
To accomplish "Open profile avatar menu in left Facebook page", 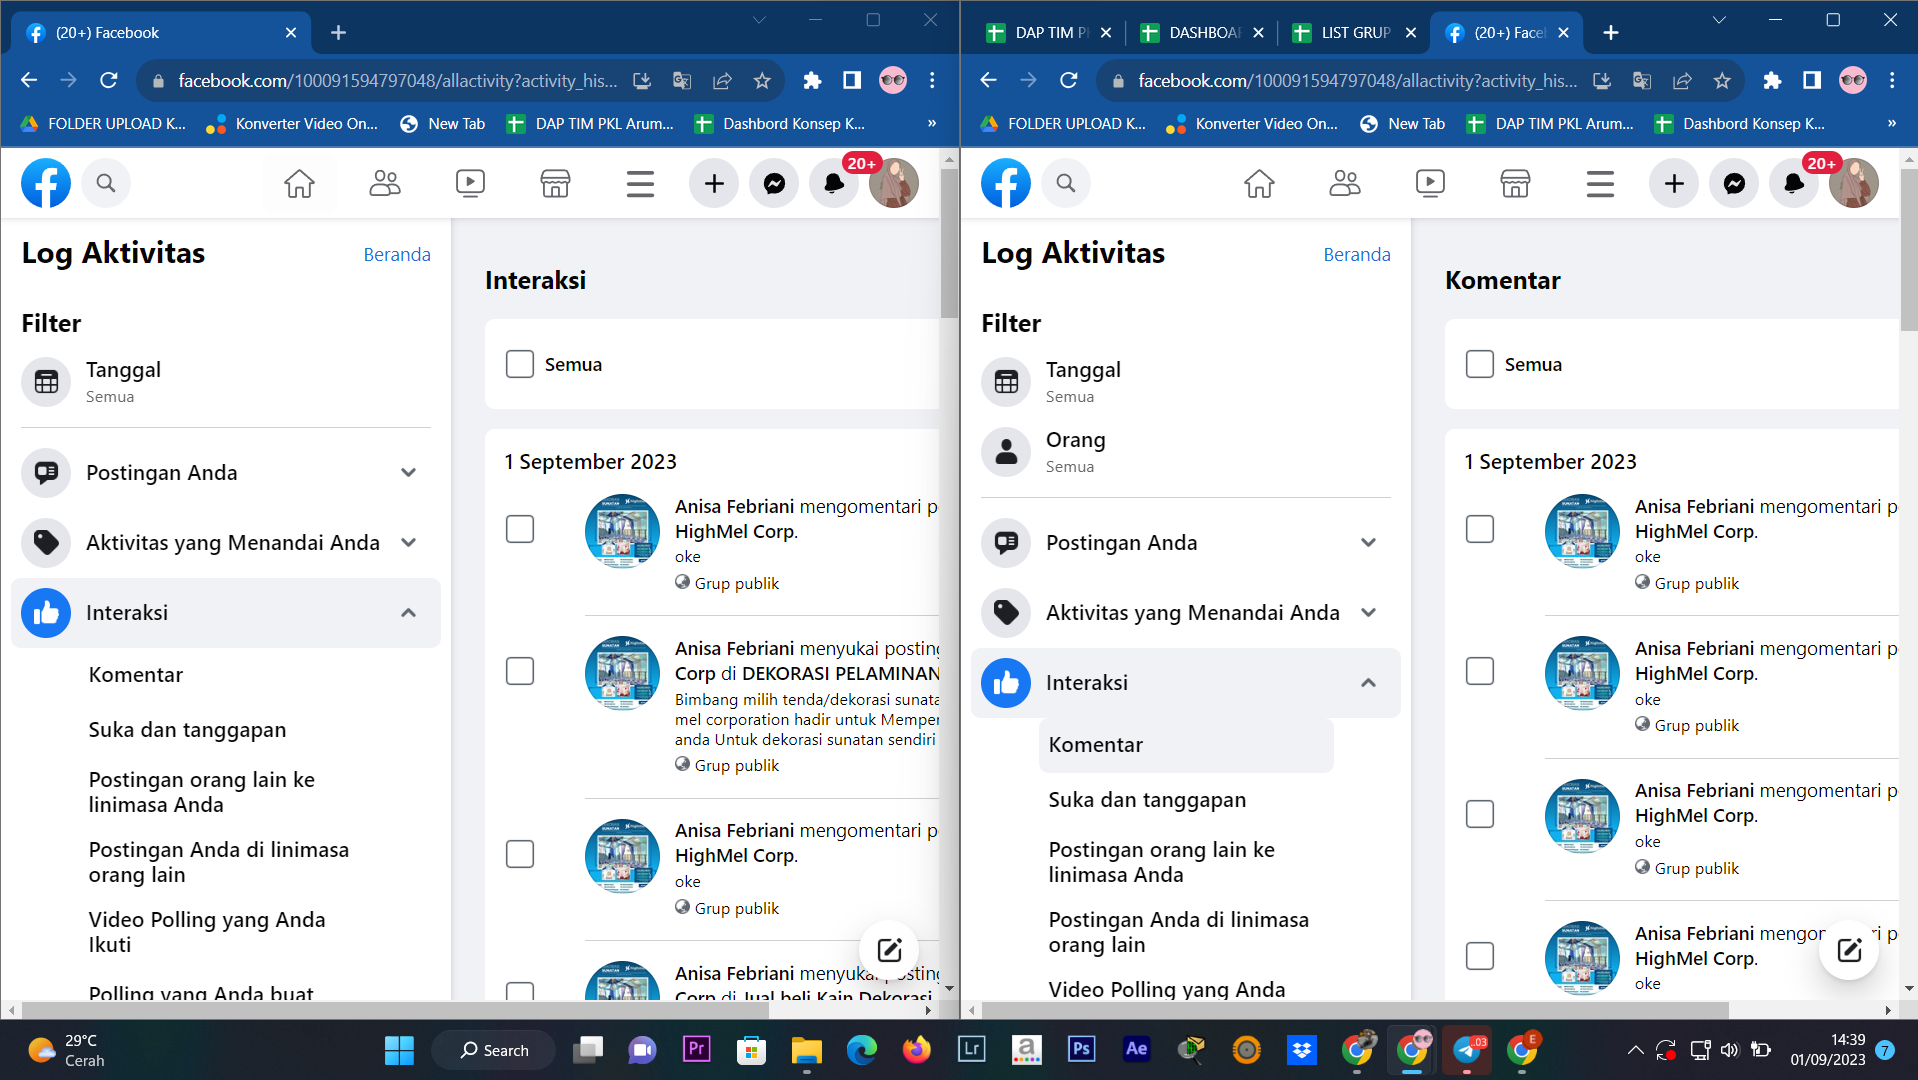I will pos(894,184).
